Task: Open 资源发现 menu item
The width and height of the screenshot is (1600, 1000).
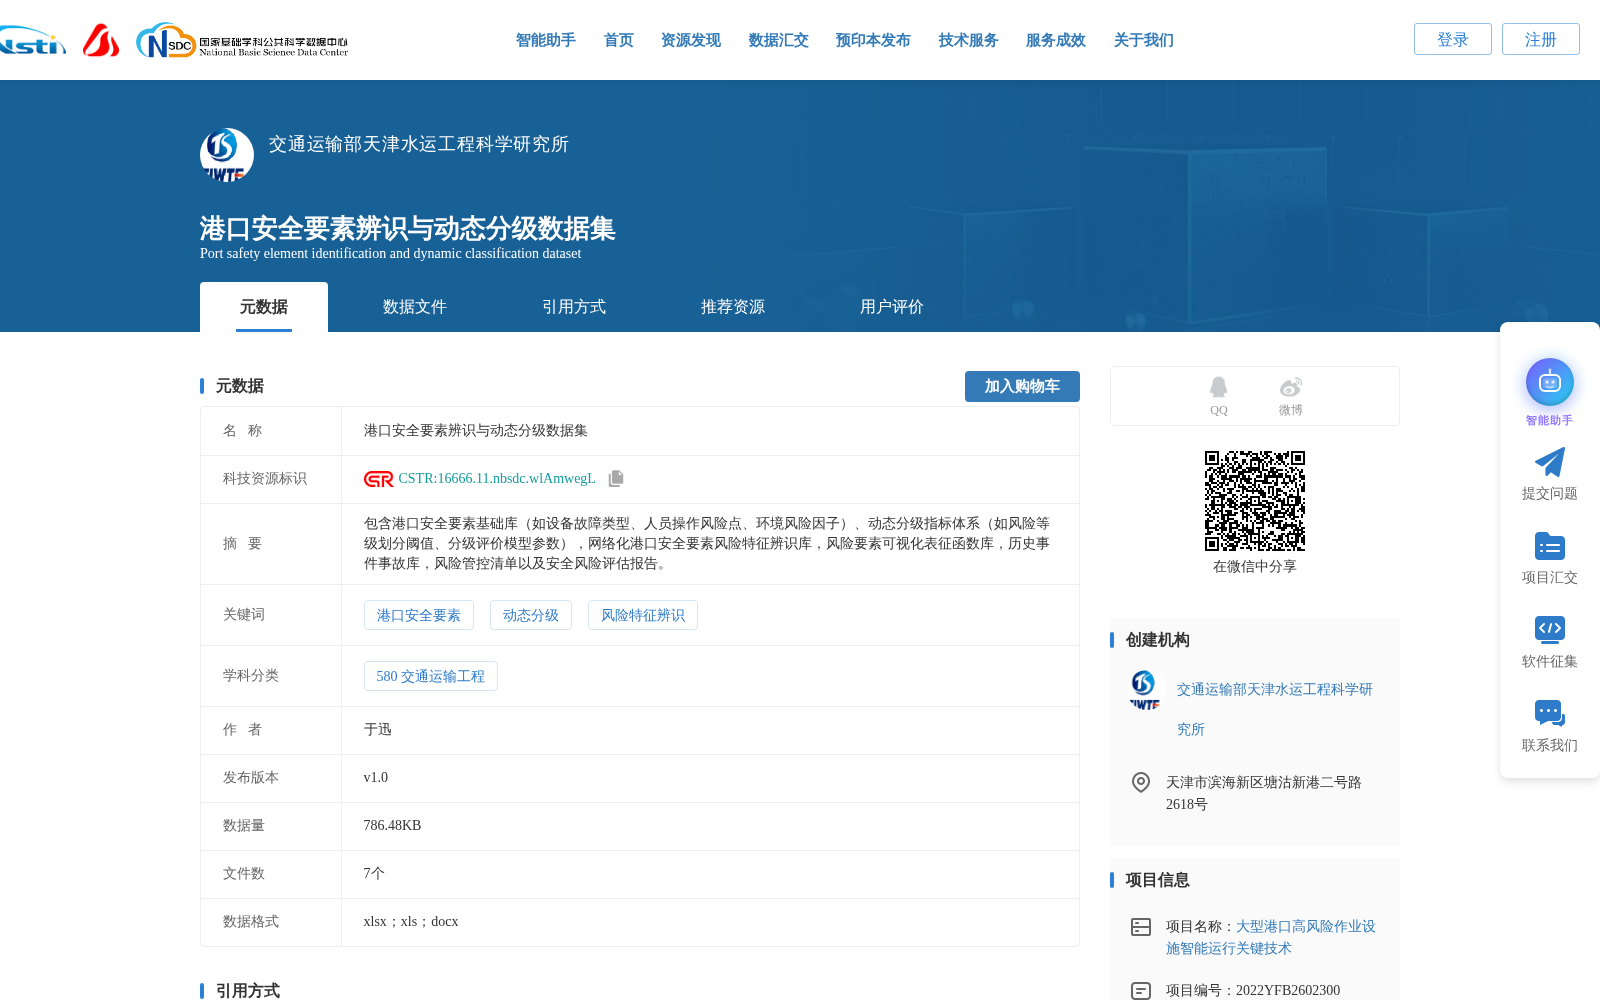Action: [691, 40]
